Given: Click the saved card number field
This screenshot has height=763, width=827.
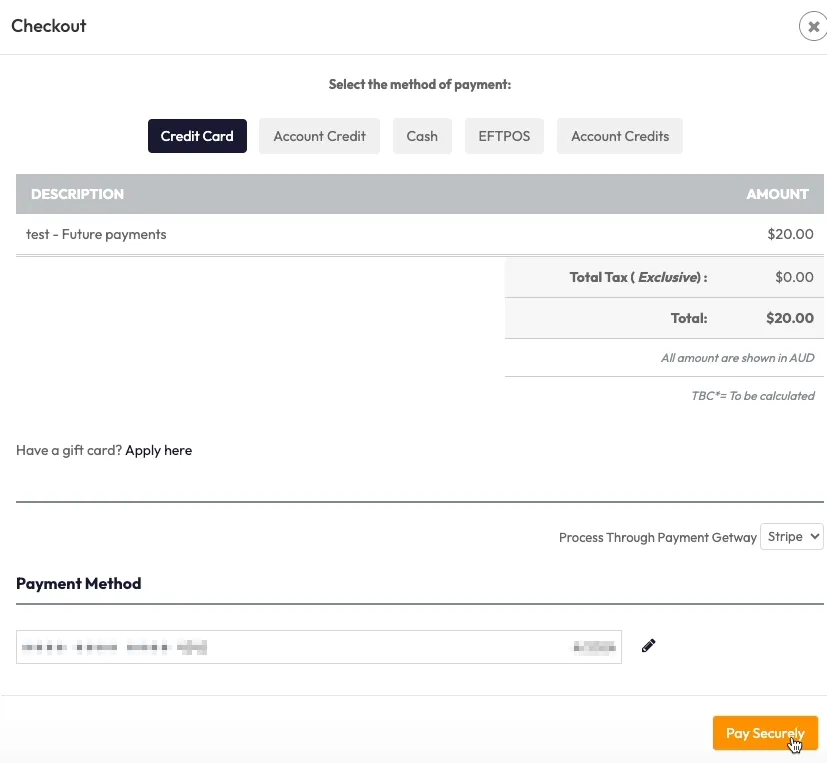Looking at the screenshot, I should pos(318,647).
